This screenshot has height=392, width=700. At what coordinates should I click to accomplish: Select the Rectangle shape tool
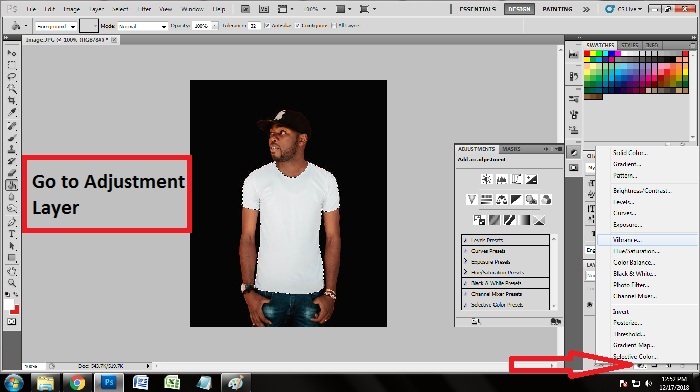pyautogui.click(x=12, y=258)
